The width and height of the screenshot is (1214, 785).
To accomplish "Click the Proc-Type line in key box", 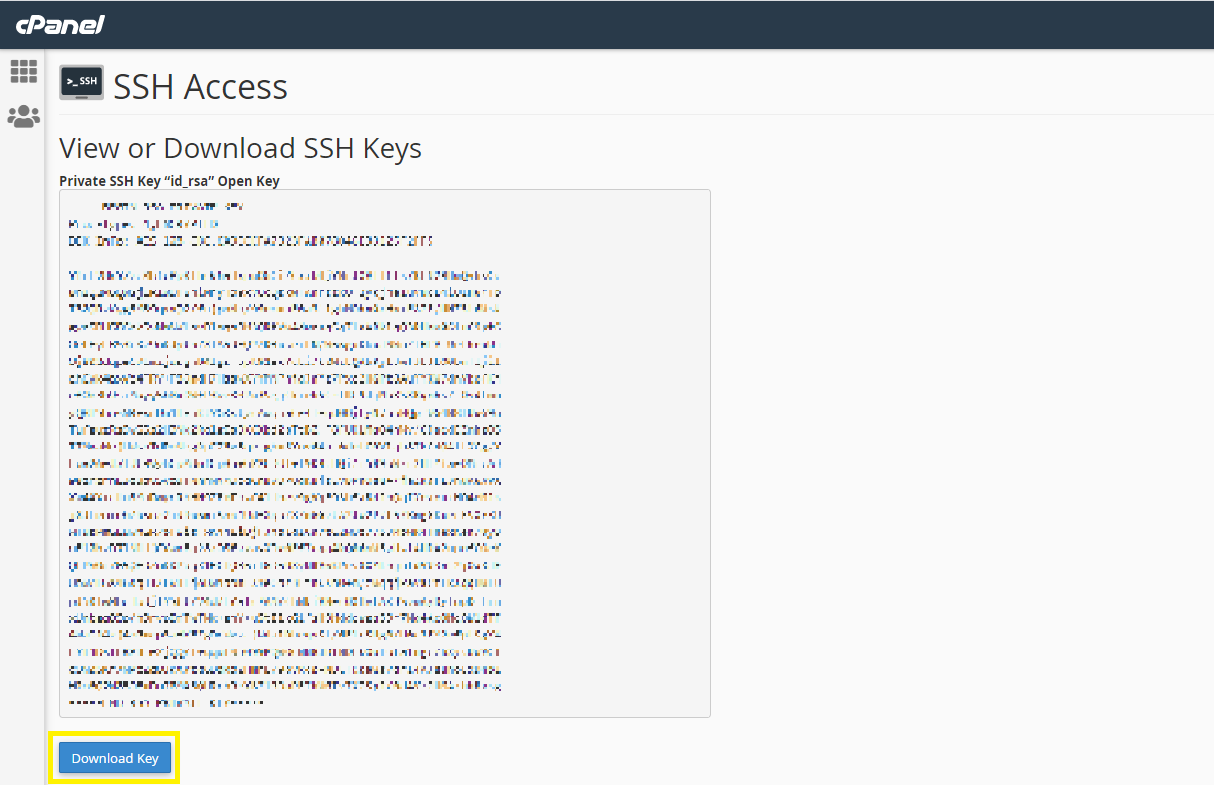I will click(x=143, y=224).
